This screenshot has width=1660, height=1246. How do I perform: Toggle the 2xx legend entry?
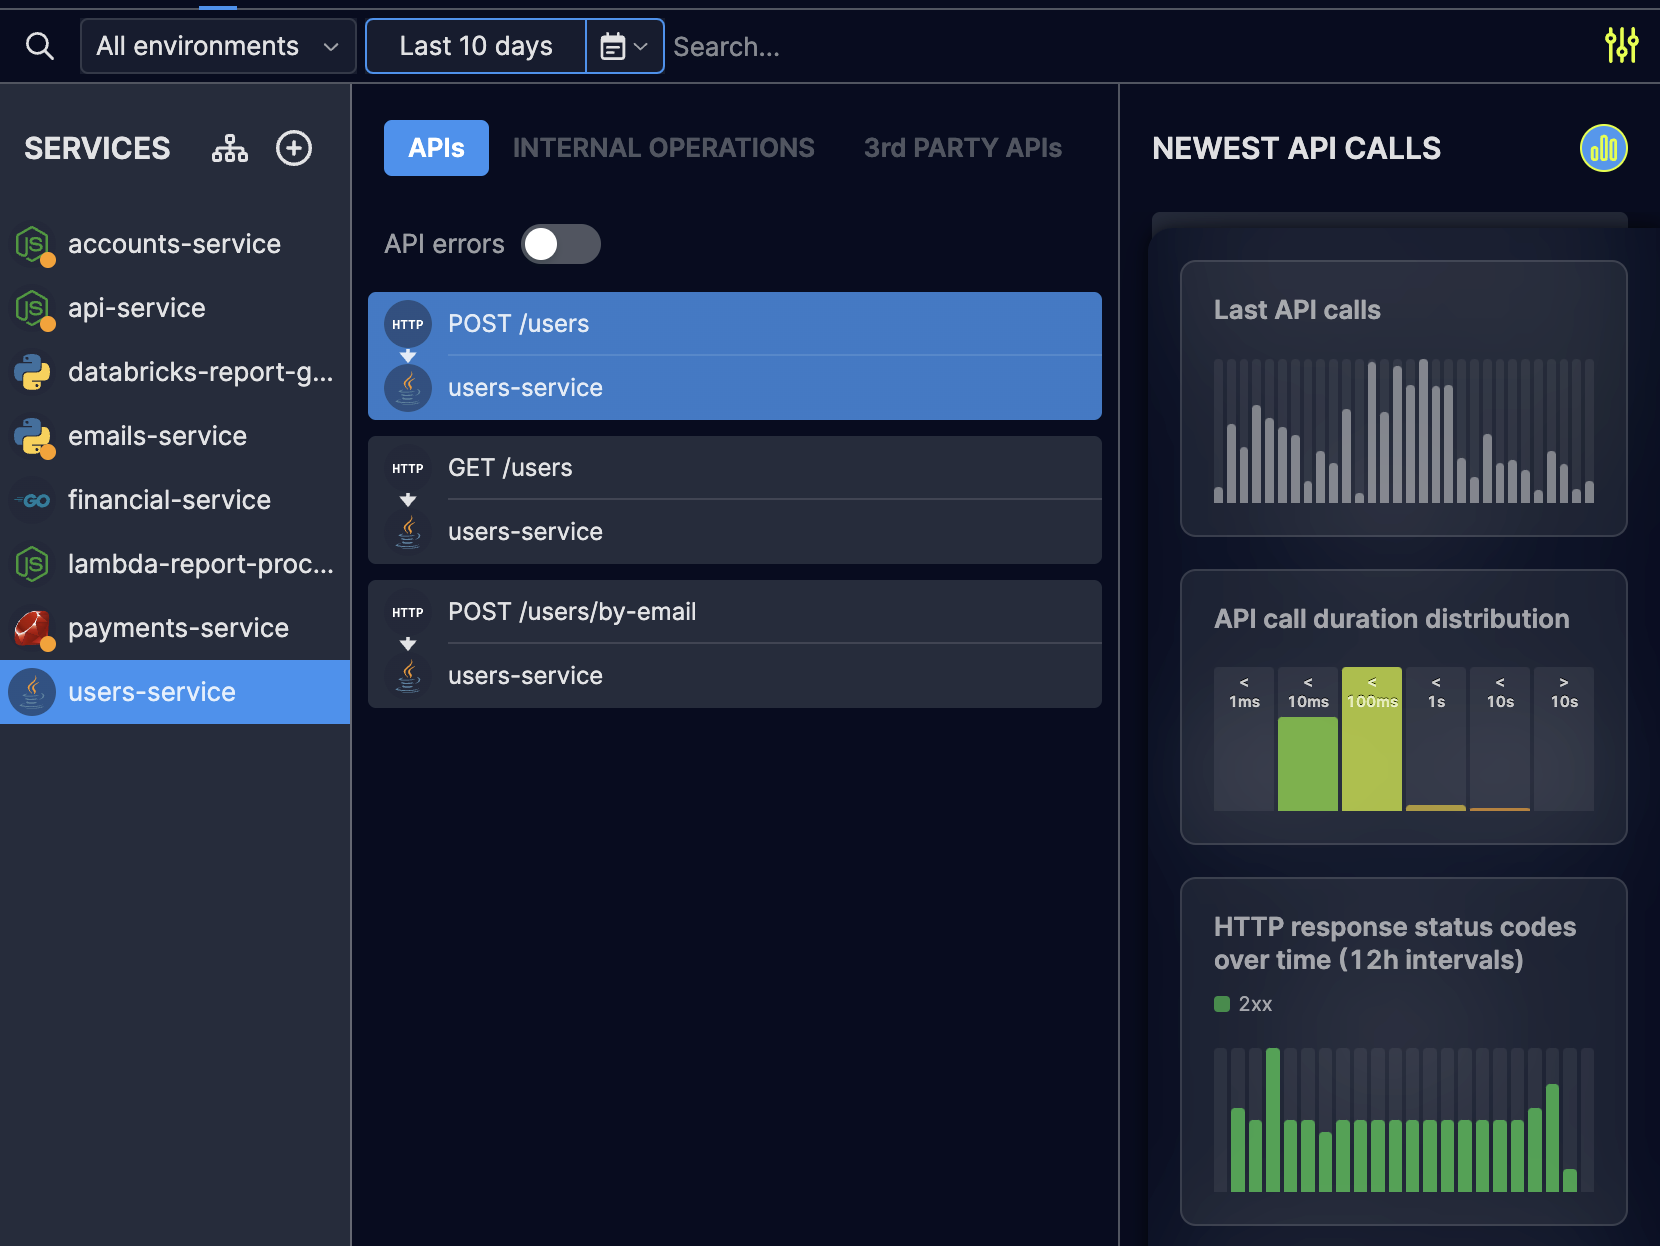click(1243, 1004)
